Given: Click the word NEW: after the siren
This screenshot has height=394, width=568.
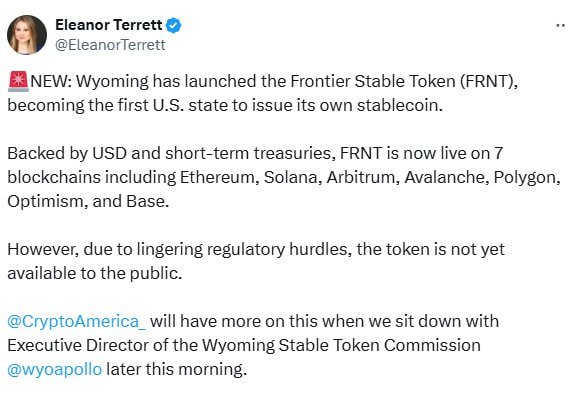Looking at the screenshot, I should (51, 81).
